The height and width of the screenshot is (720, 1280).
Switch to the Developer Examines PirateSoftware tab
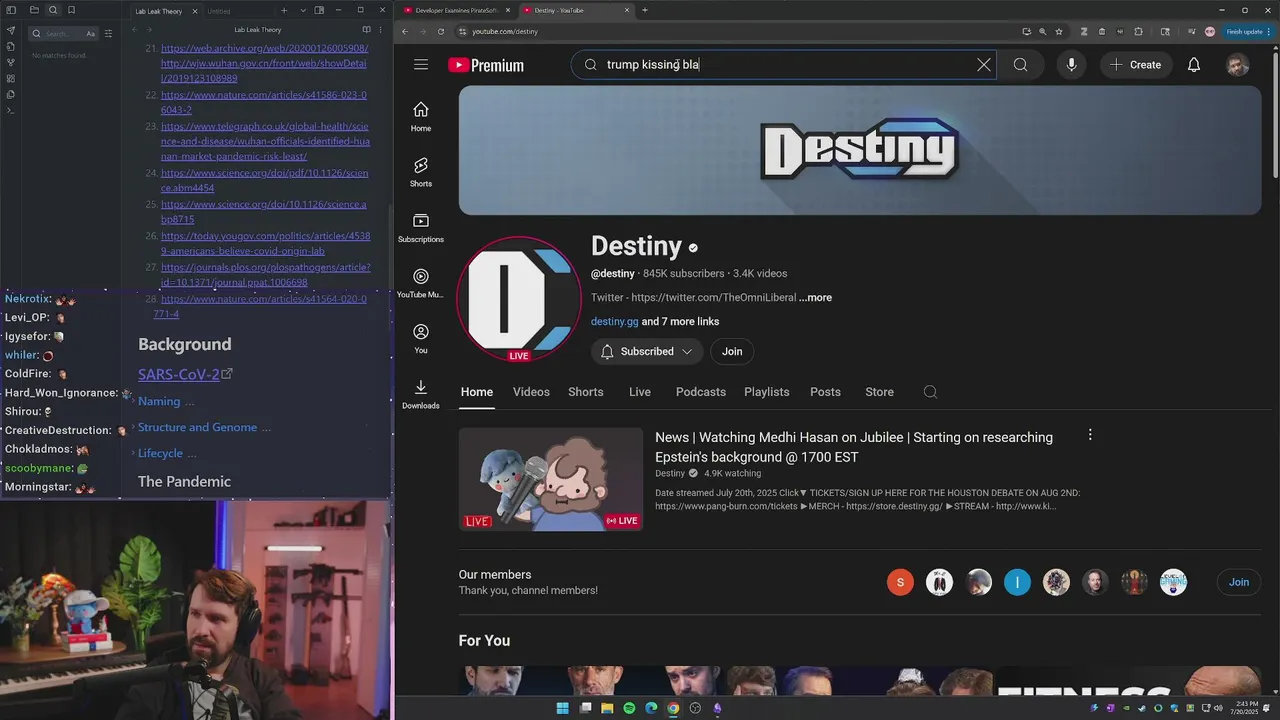pos(456,10)
